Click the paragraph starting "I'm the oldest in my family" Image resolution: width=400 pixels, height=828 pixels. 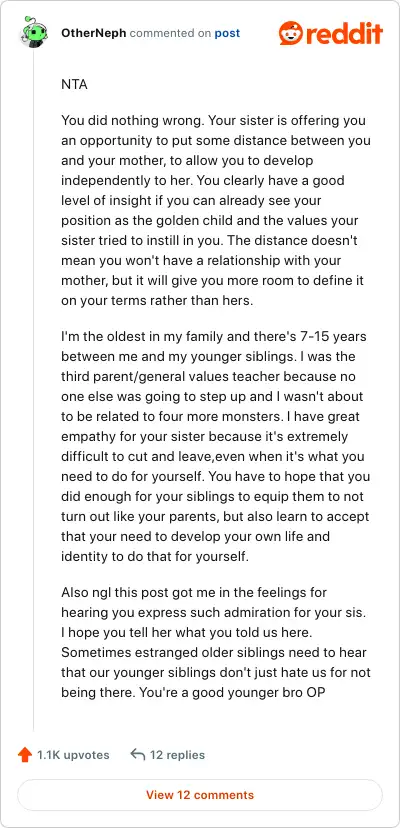coord(216,446)
